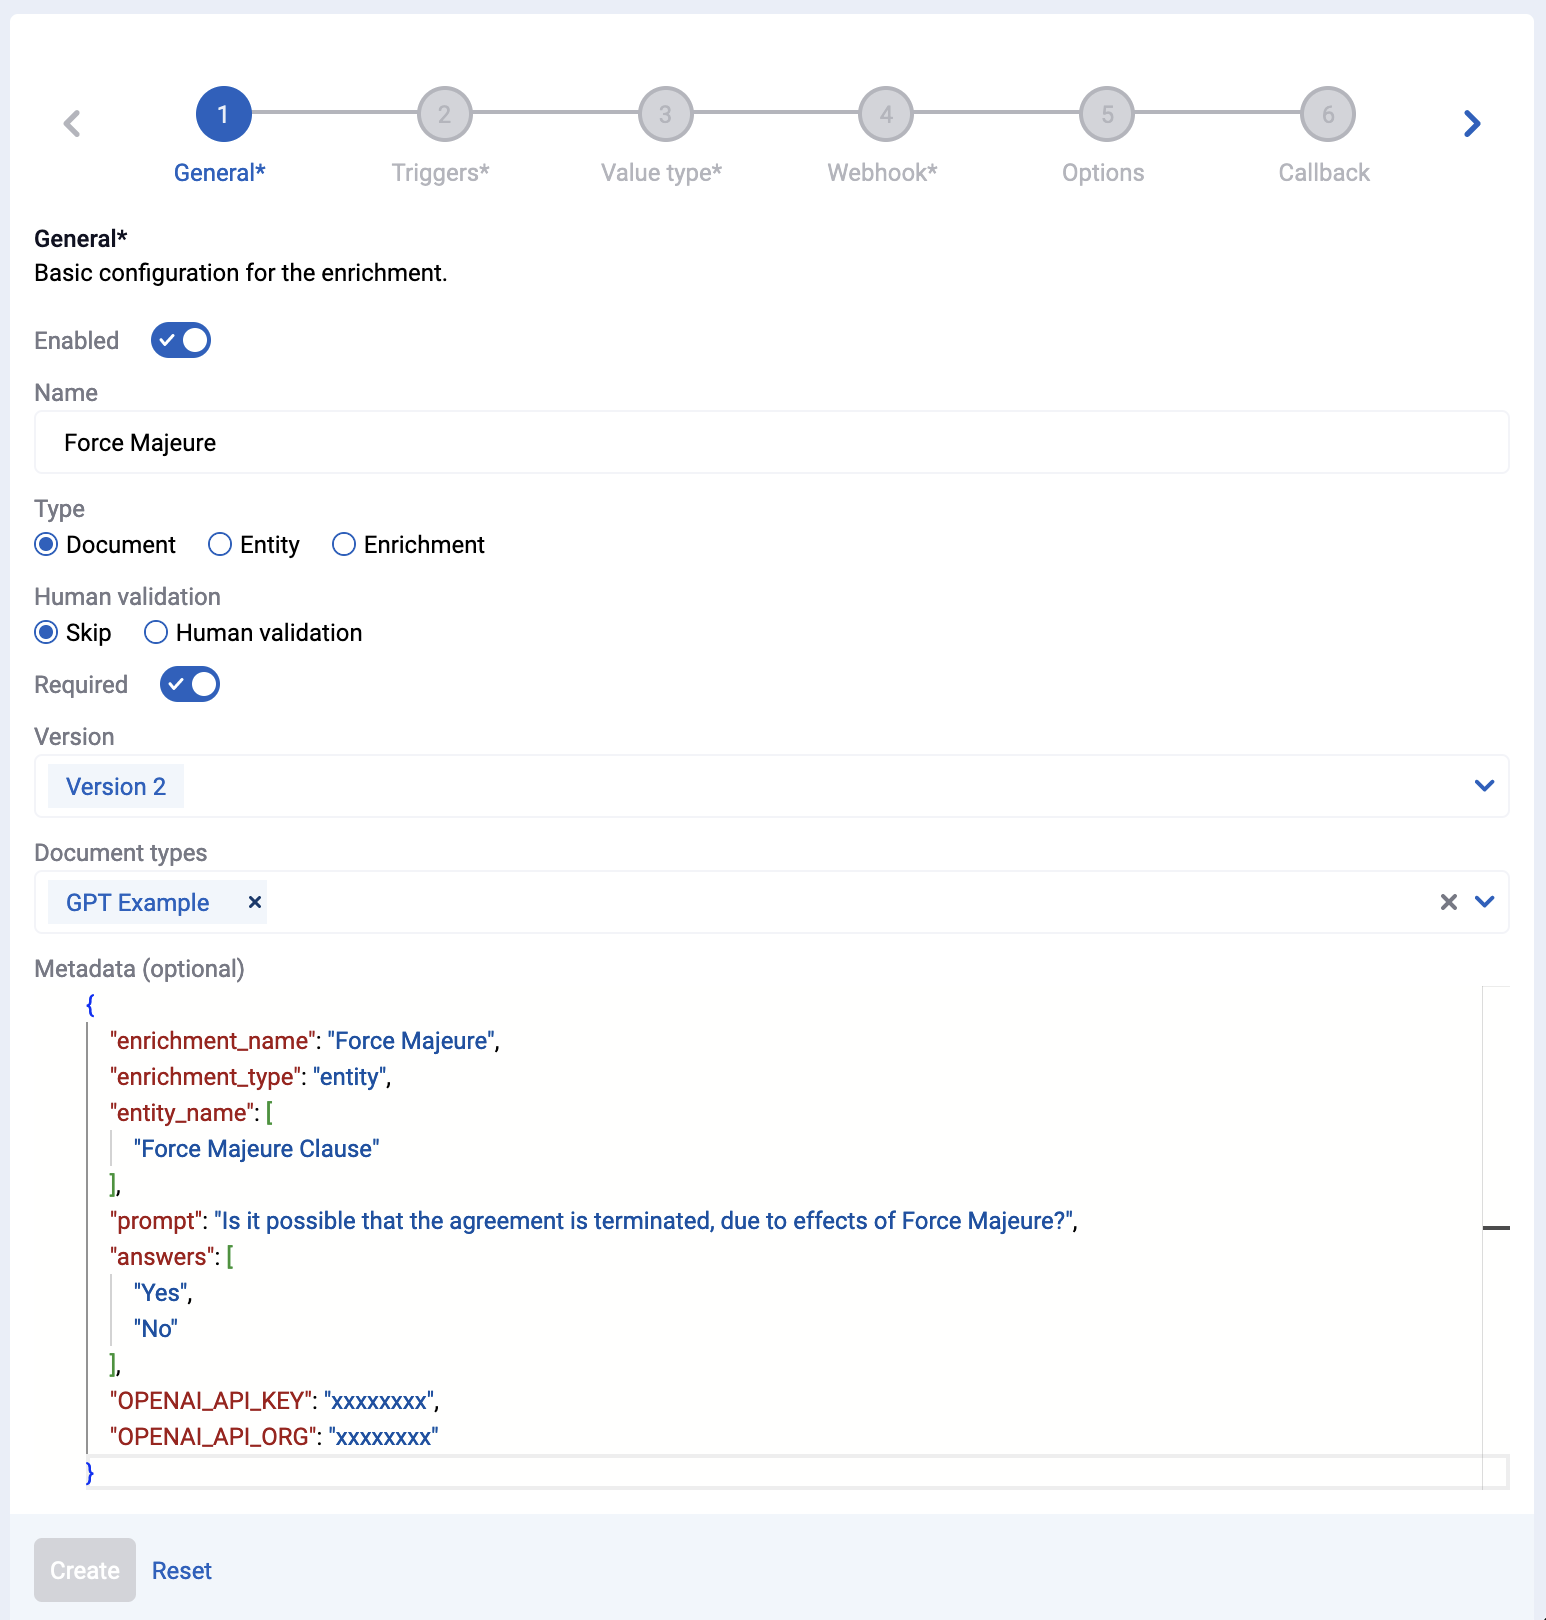Click the "answers" key line in metadata
The image size is (1546, 1620).
172,1257
